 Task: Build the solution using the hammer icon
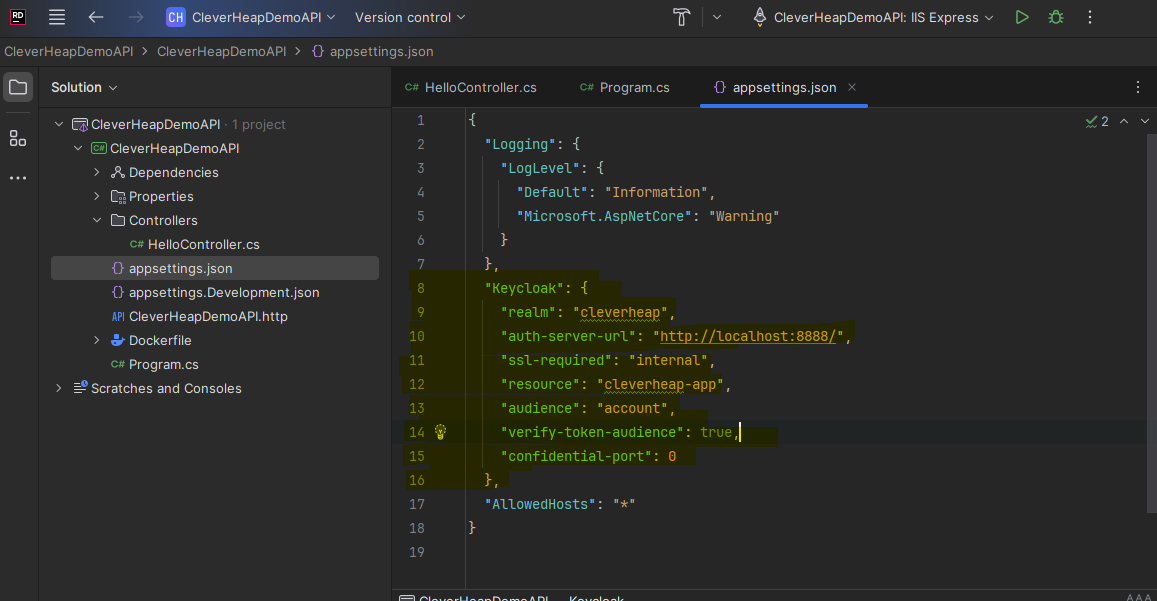click(681, 17)
